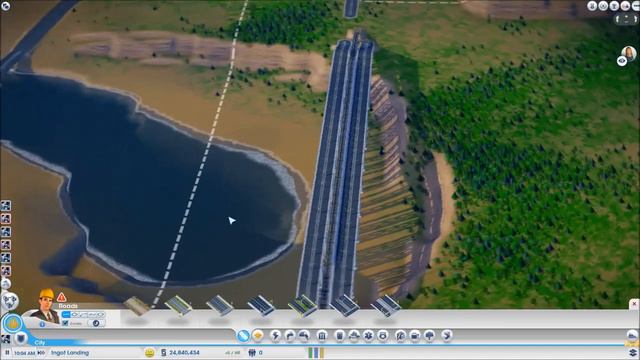Open the last menu icon right of Parks
640x360 pixels.
coord(447,336)
